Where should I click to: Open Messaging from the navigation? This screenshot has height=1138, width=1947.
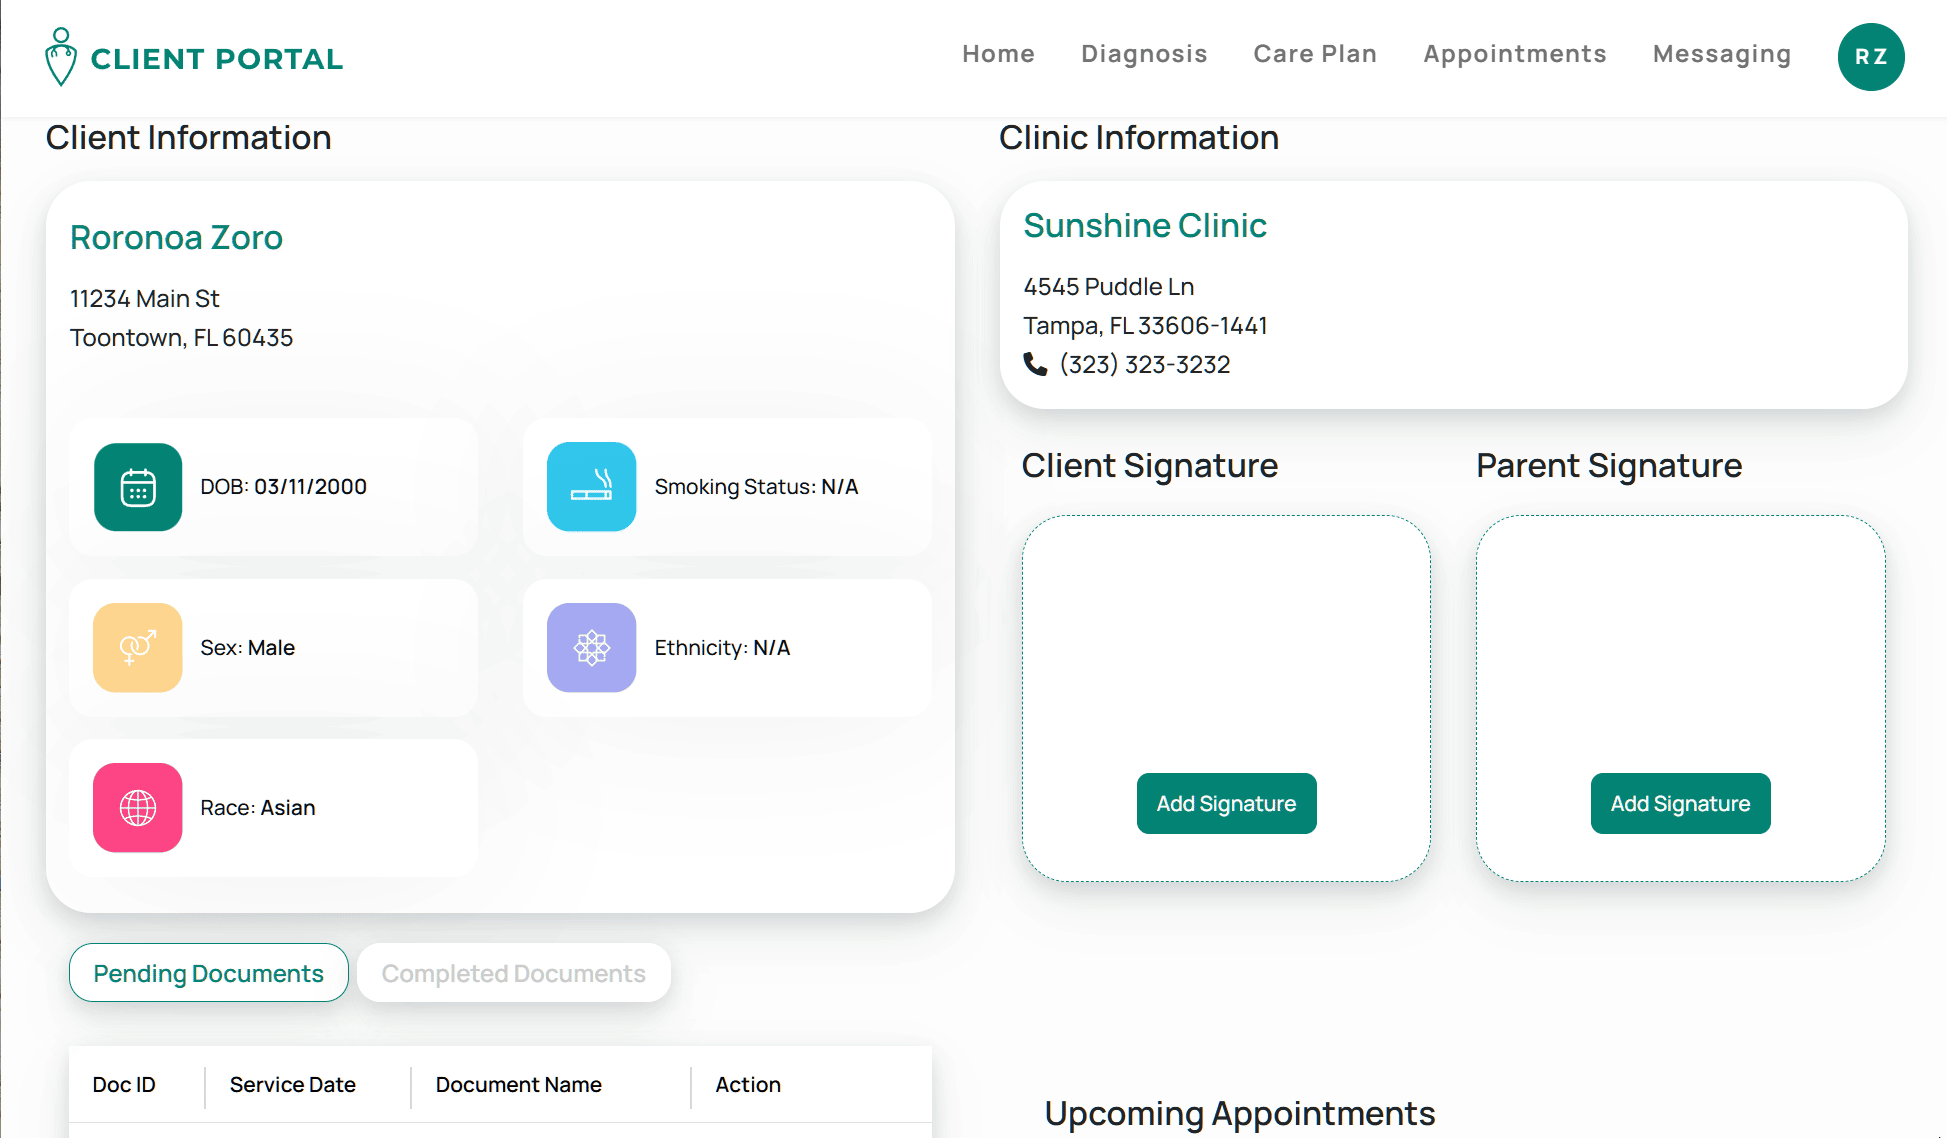[1722, 54]
